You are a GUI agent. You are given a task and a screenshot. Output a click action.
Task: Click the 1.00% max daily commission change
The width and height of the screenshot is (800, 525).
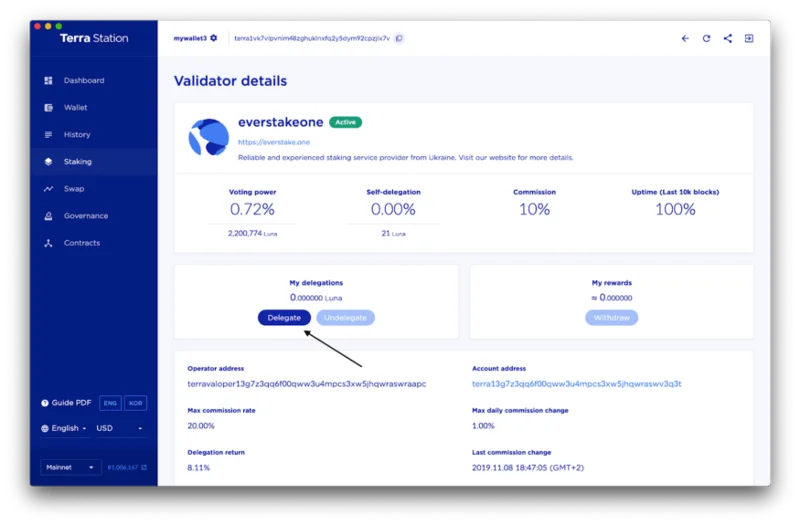483,426
